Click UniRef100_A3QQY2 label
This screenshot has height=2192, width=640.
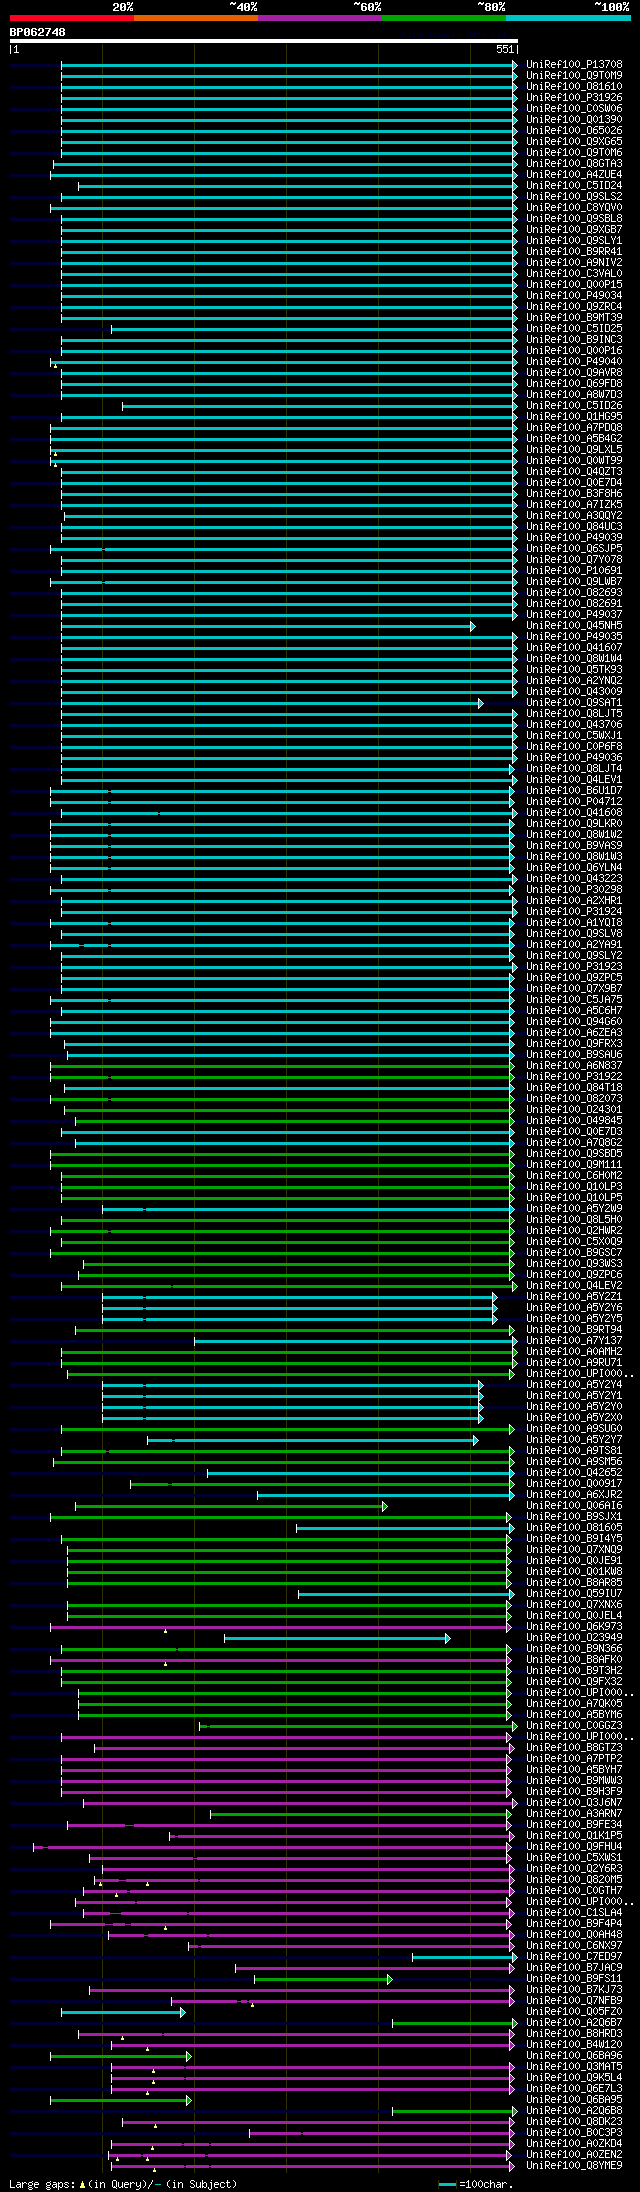[574, 515]
